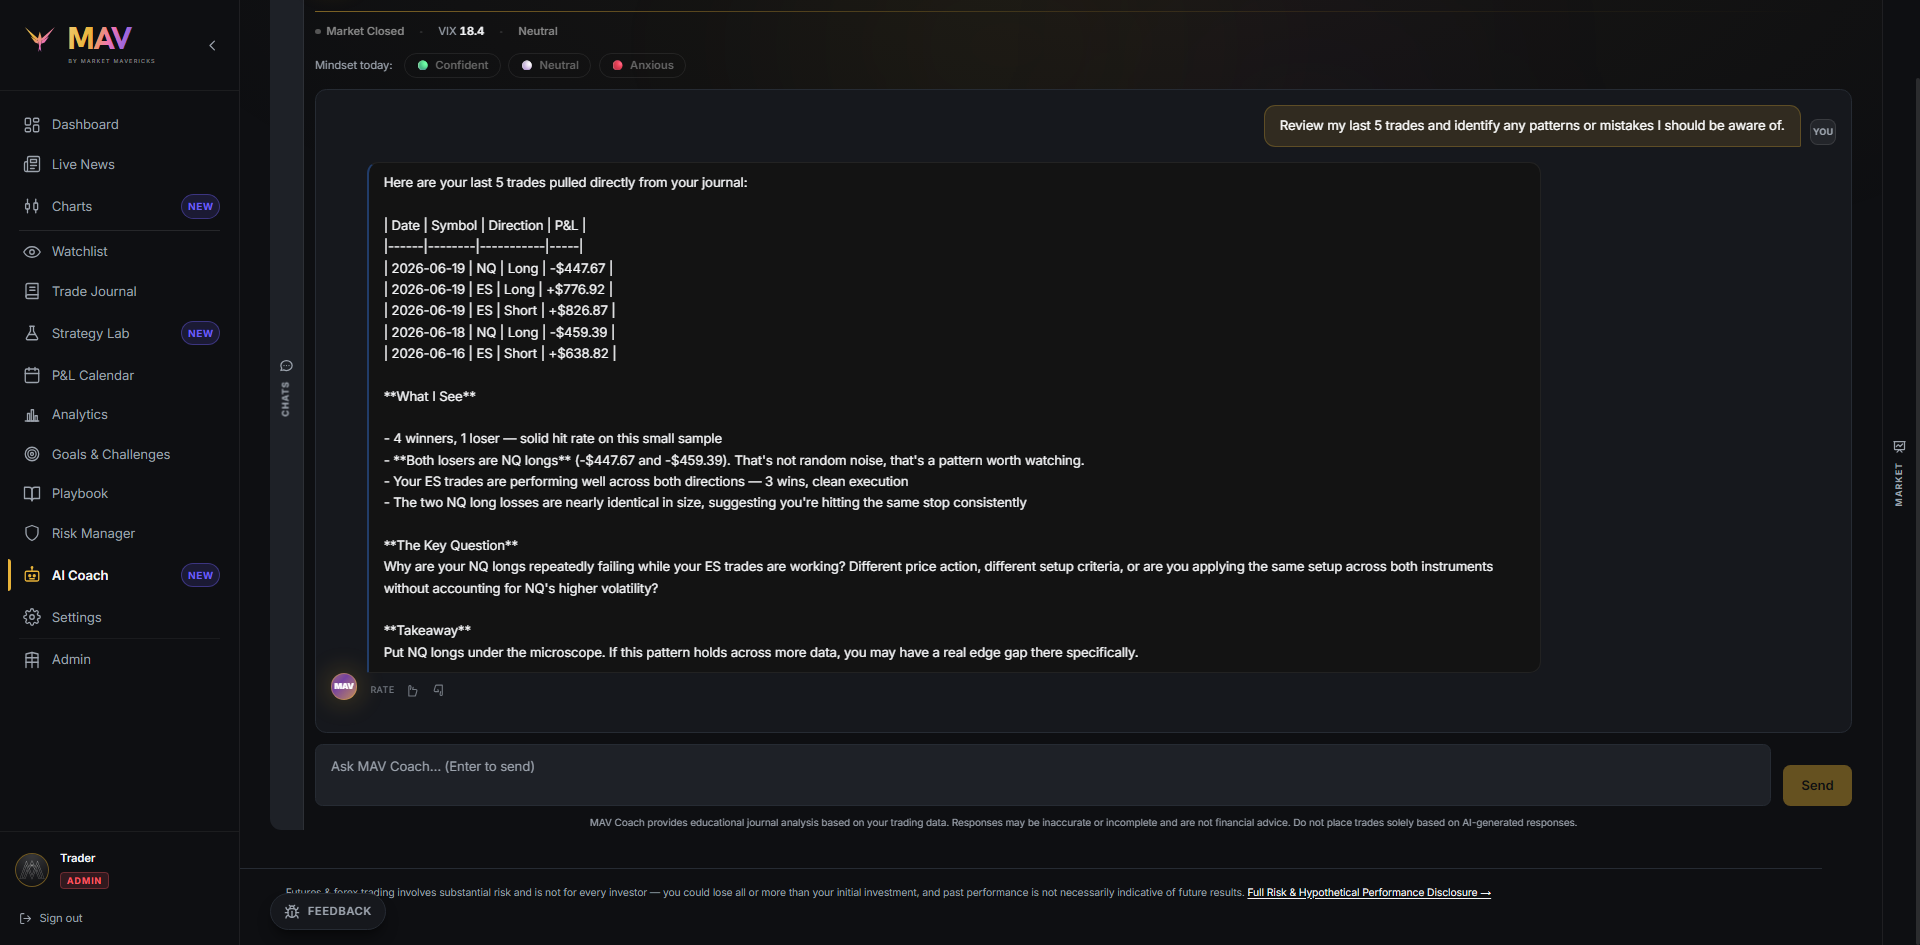Click the Send button

point(1817,785)
